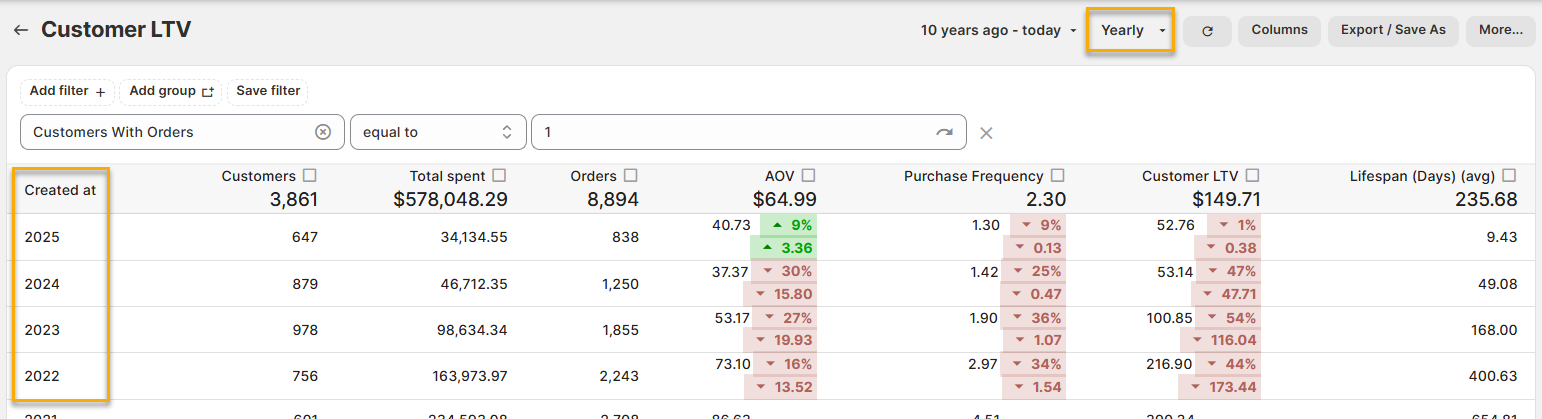Click the refresh report icon button
The width and height of the screenshot is (1542, 419).
coord(1207,31)
